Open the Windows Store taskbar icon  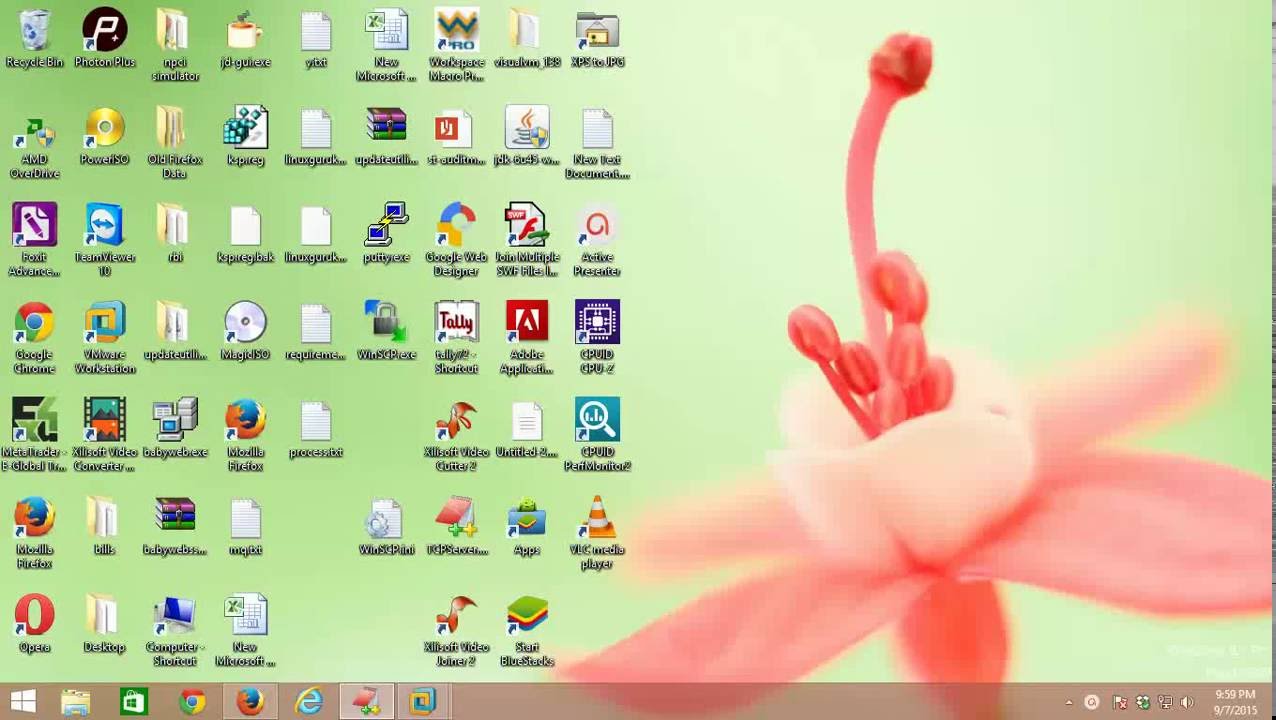click(x=134, y=702)
